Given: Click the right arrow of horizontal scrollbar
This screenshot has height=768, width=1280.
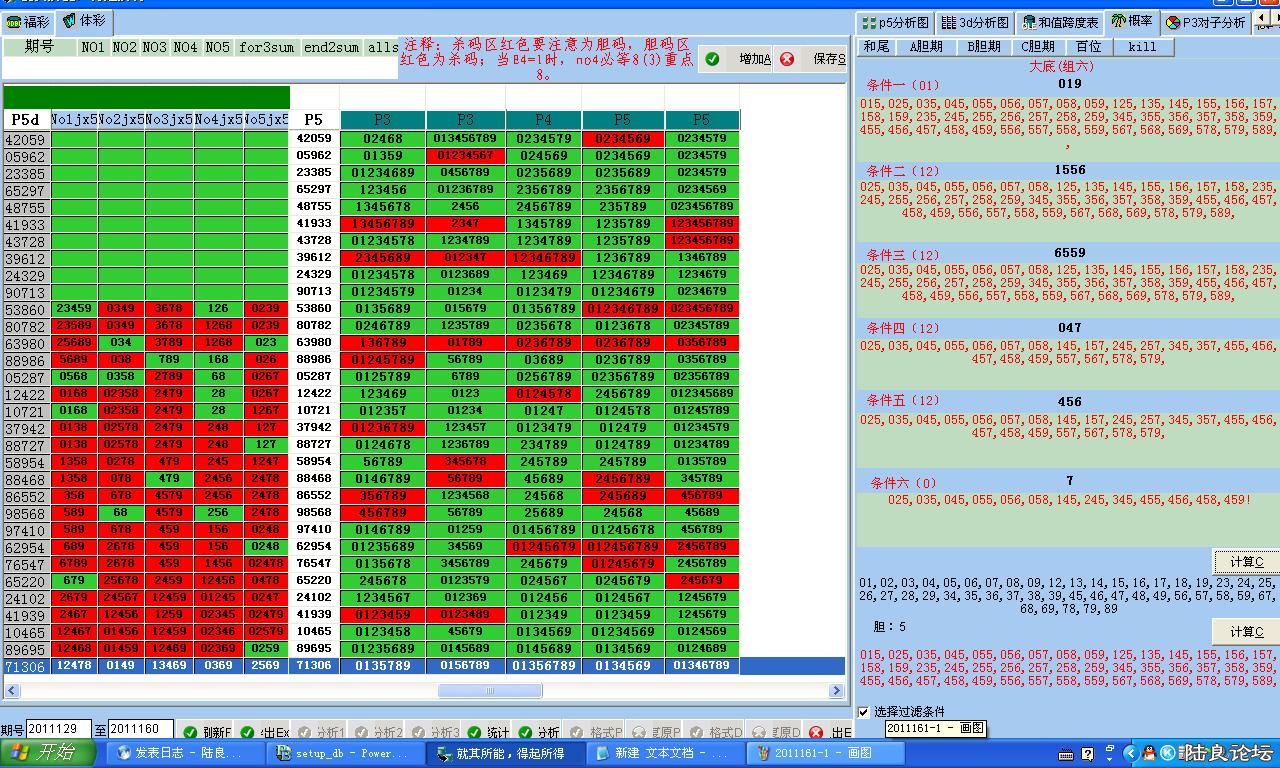Looking at the screenshot, I should click(837, 690).
